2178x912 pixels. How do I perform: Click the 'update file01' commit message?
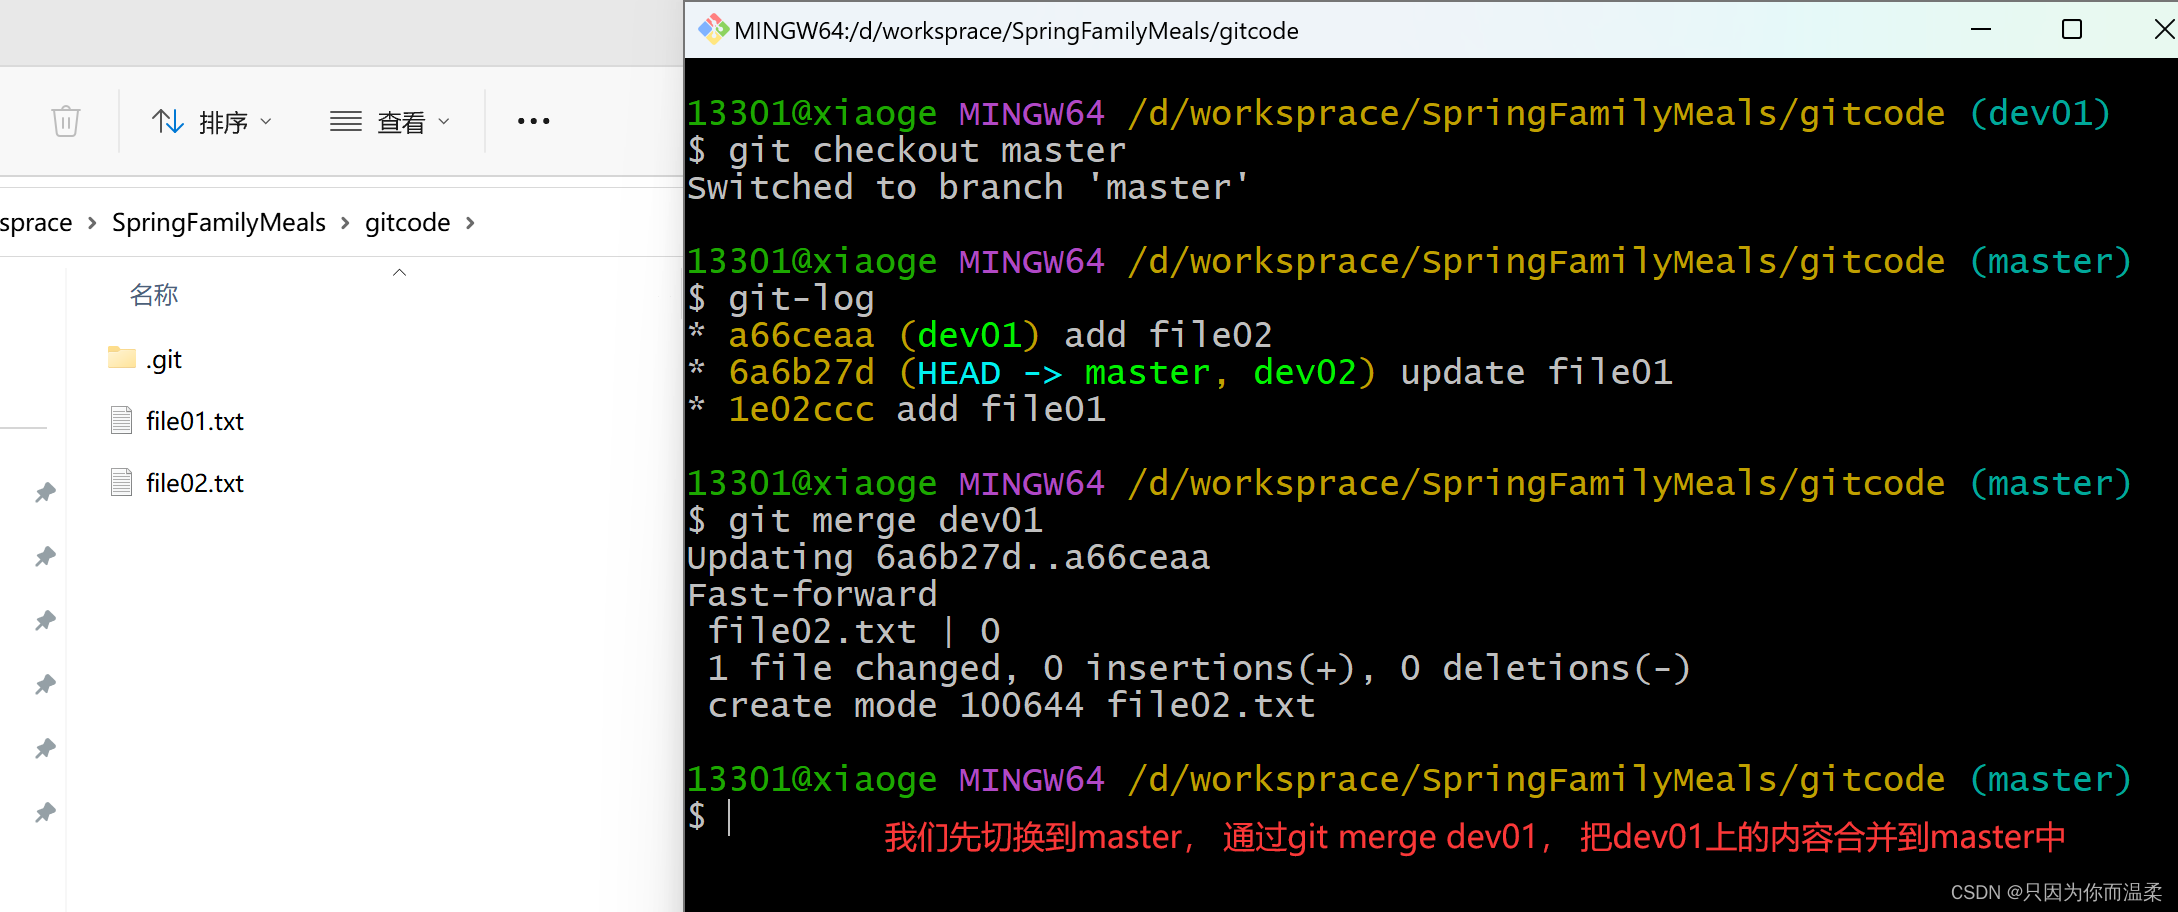pyautogui.click(x=1536, y=373)
